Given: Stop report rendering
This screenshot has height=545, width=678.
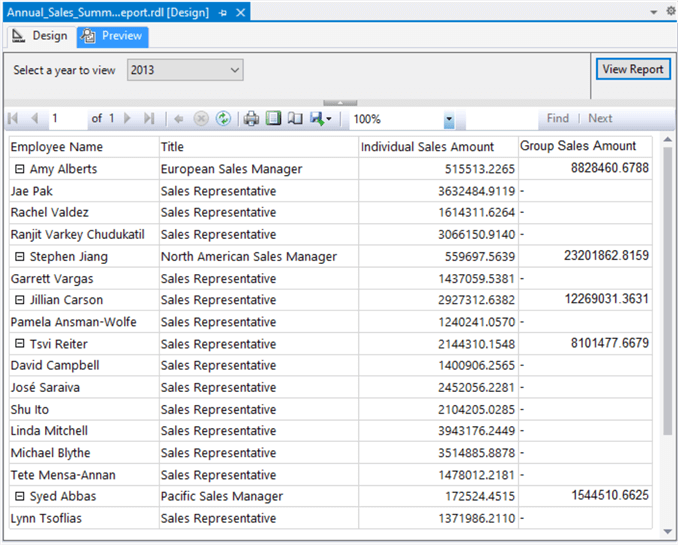Looking at the screenshot, I should 201,119.
